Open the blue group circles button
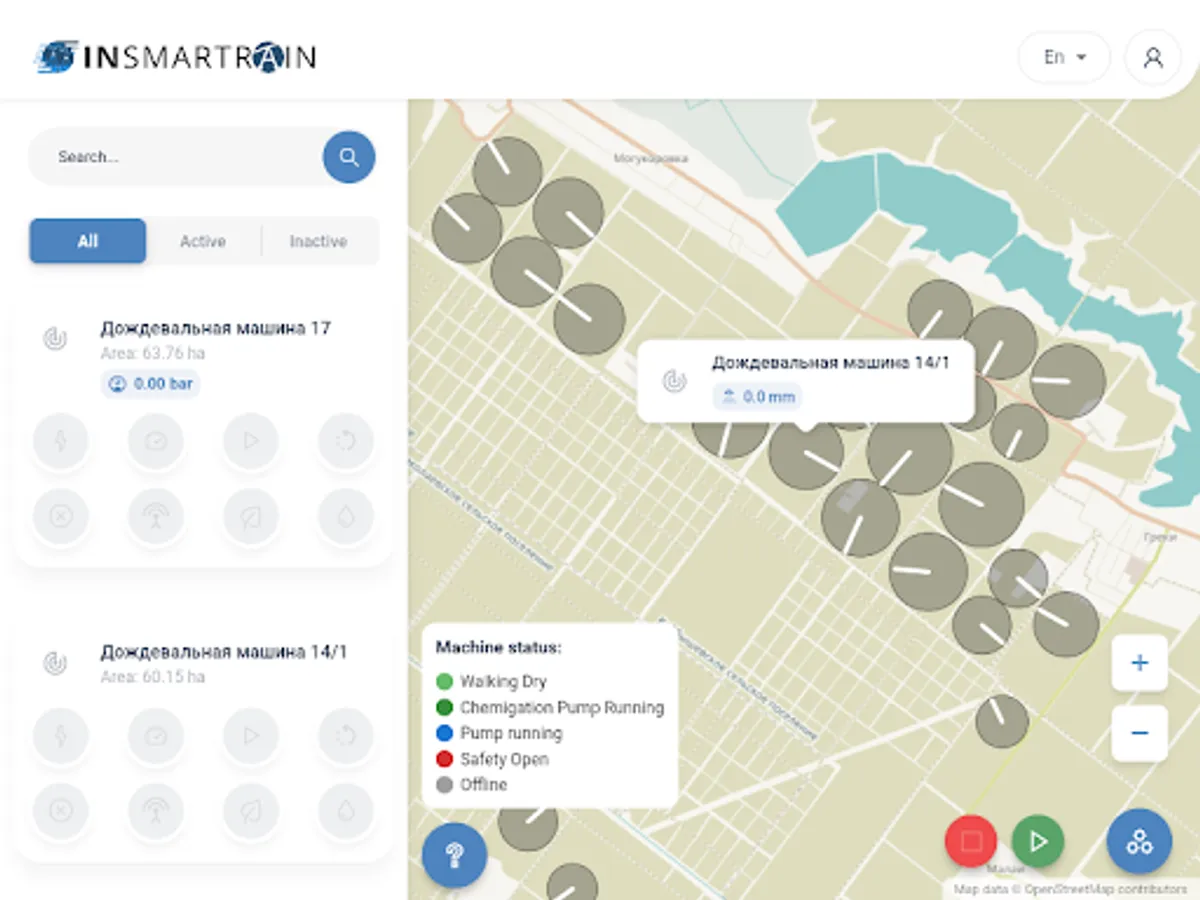1200x900 pixels. point(1140,841)
